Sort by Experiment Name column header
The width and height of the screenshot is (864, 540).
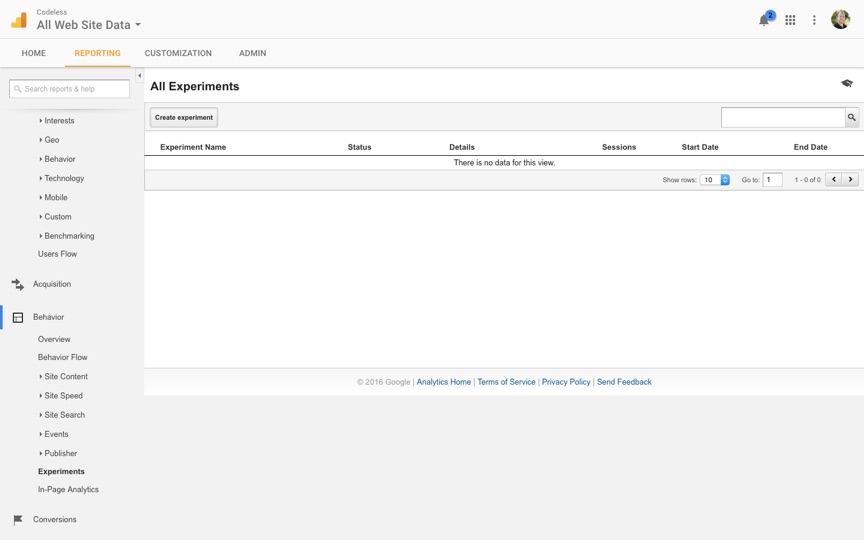pyautogui.click(x=193, y=147)
